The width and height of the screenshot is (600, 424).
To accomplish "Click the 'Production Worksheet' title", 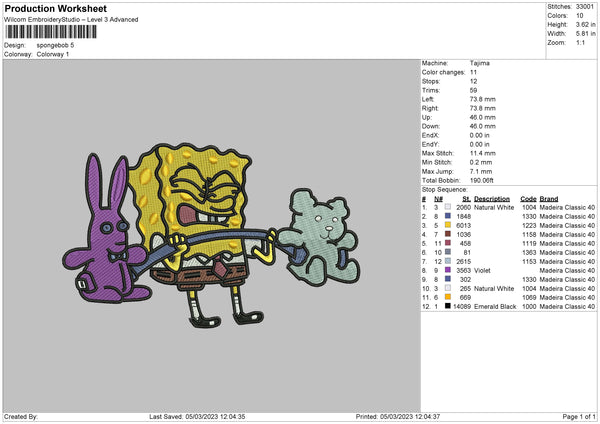I will coord(55,8).
